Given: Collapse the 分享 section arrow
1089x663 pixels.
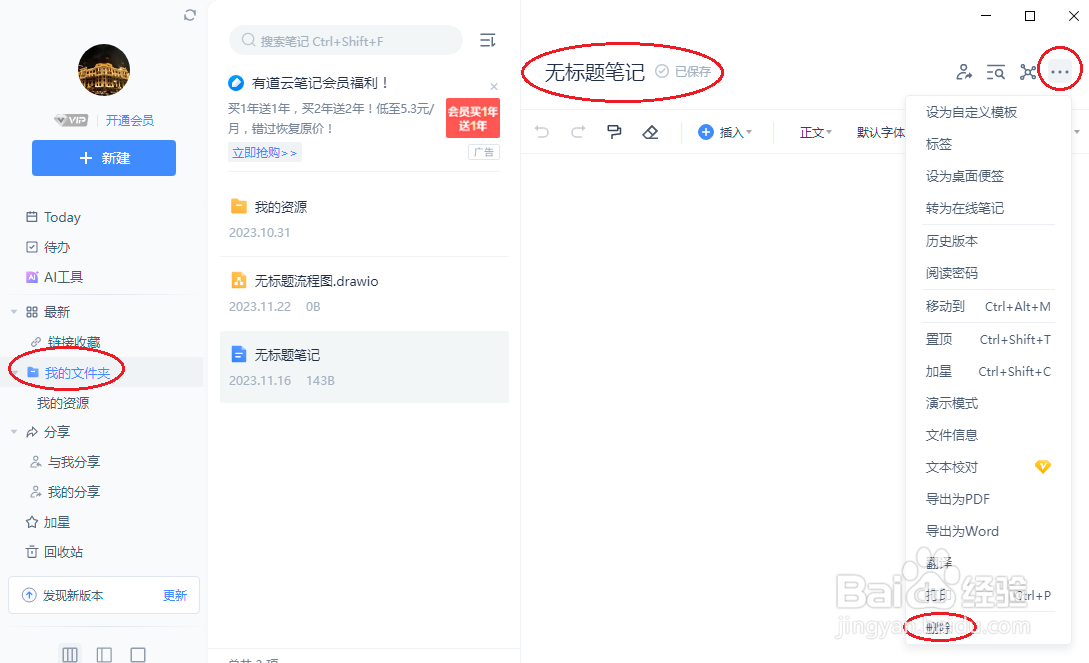Looking at the screenshot, I should point(14,432).
